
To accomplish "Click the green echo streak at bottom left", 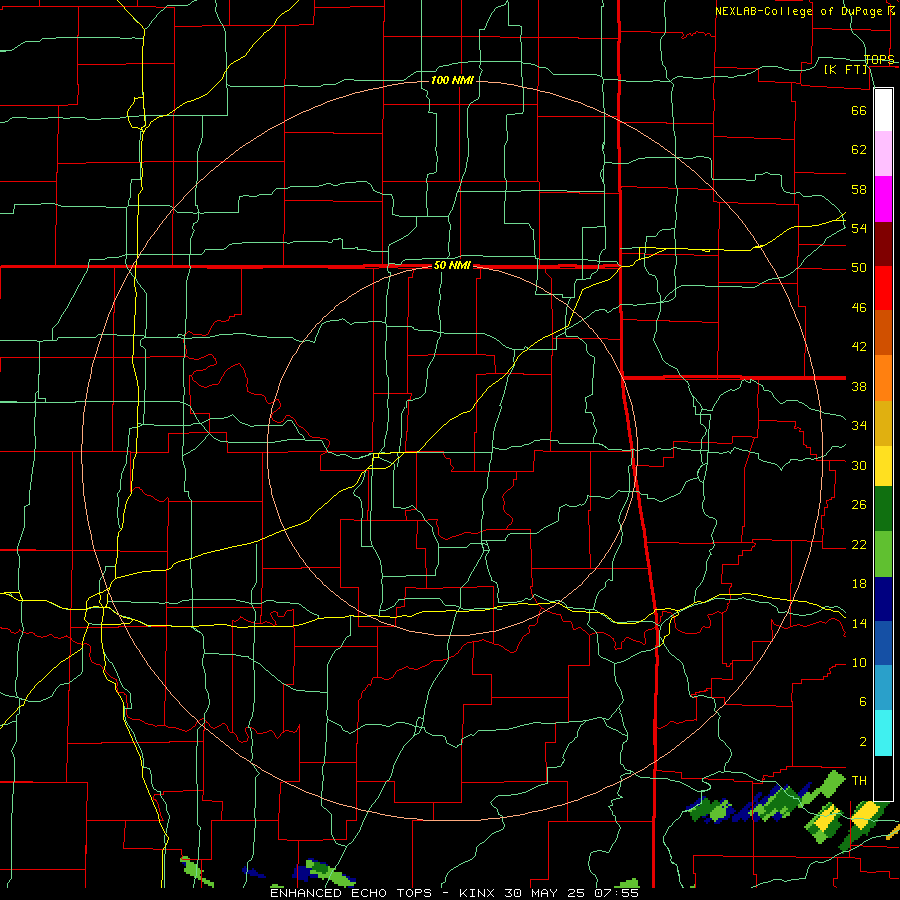I will click(x=196, y=871).
